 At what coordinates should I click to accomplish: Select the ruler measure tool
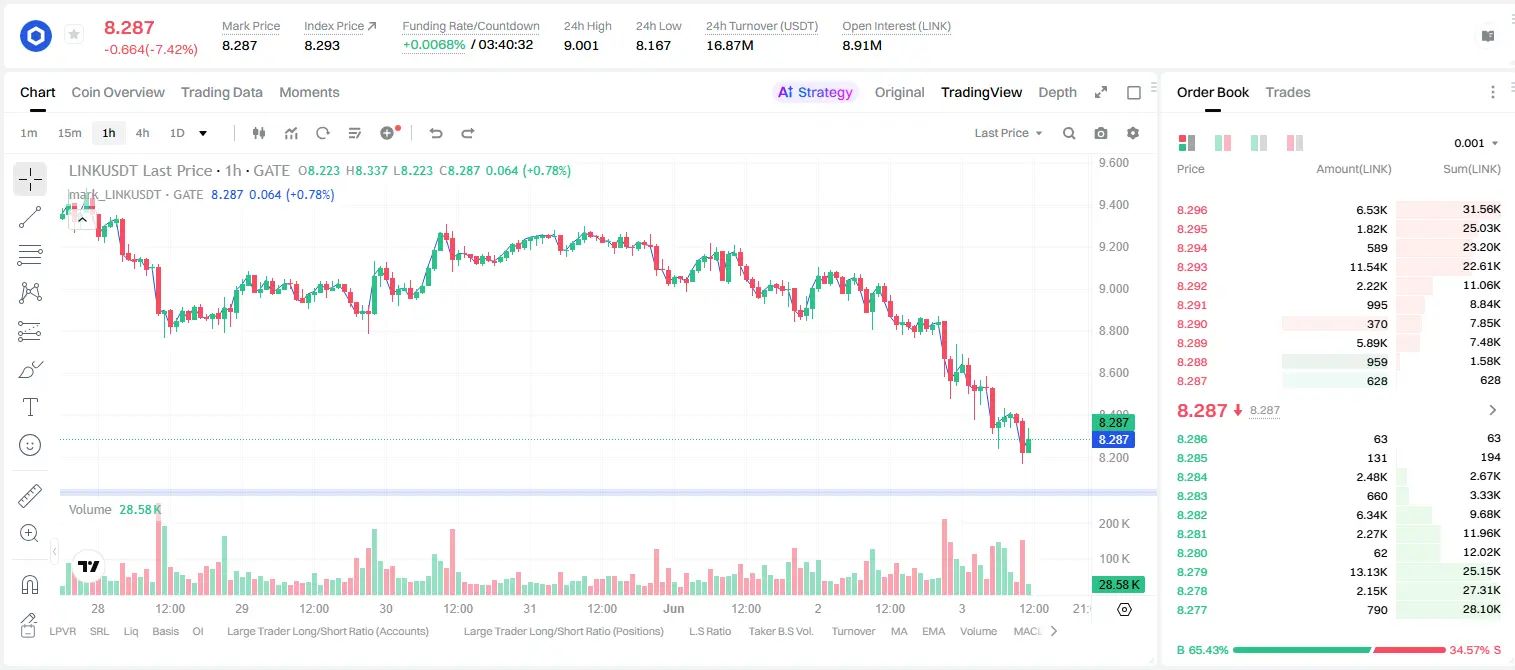pos(30,496)
